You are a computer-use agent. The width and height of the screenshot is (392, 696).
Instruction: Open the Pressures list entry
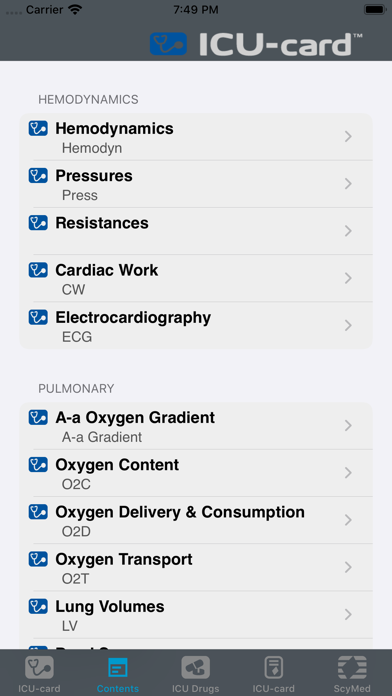coord(196,184)
